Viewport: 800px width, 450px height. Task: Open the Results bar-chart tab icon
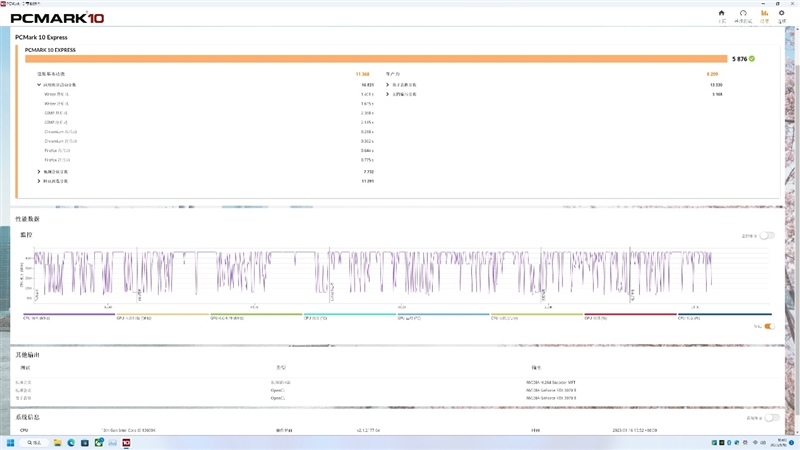764,13
